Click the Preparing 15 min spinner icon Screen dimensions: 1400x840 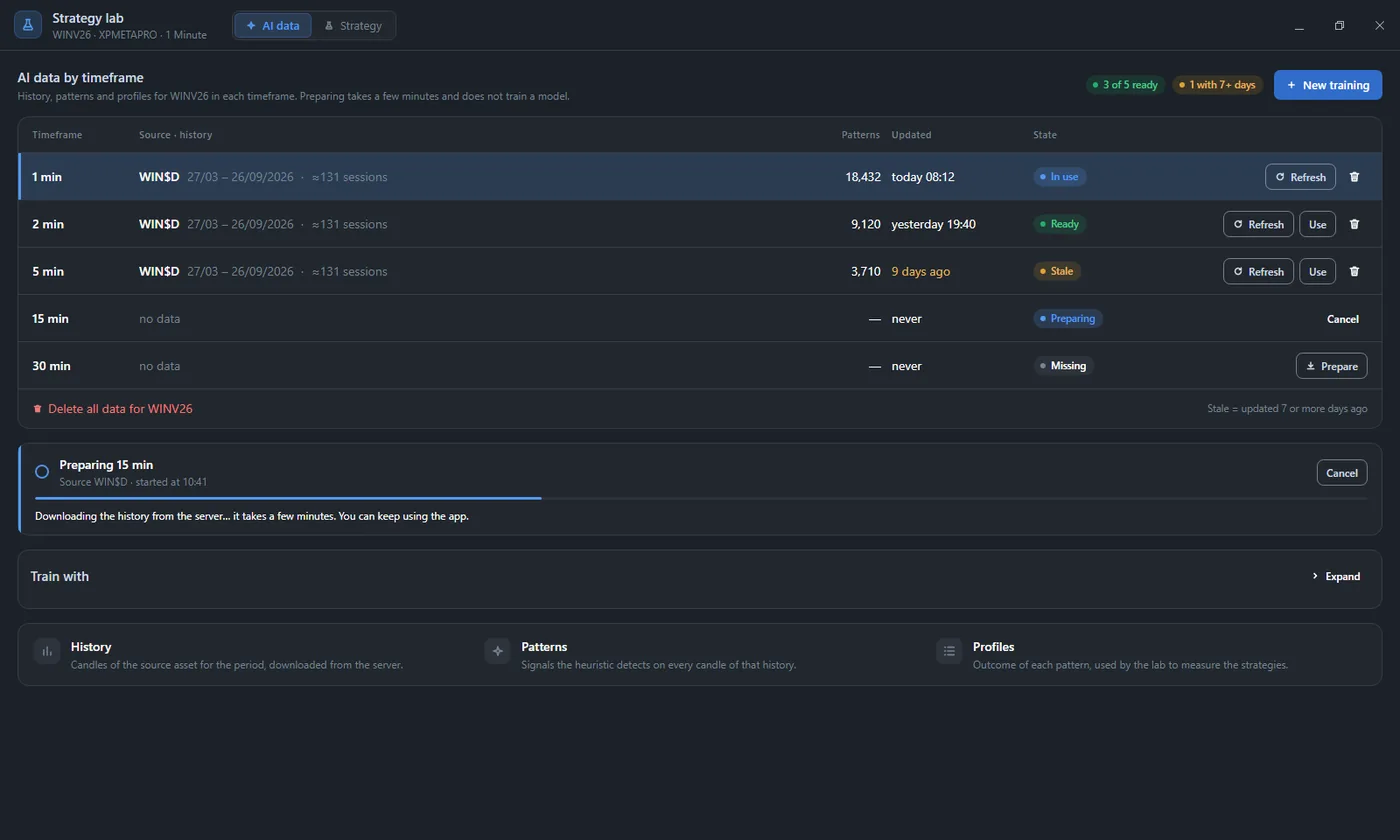[42, 471]
